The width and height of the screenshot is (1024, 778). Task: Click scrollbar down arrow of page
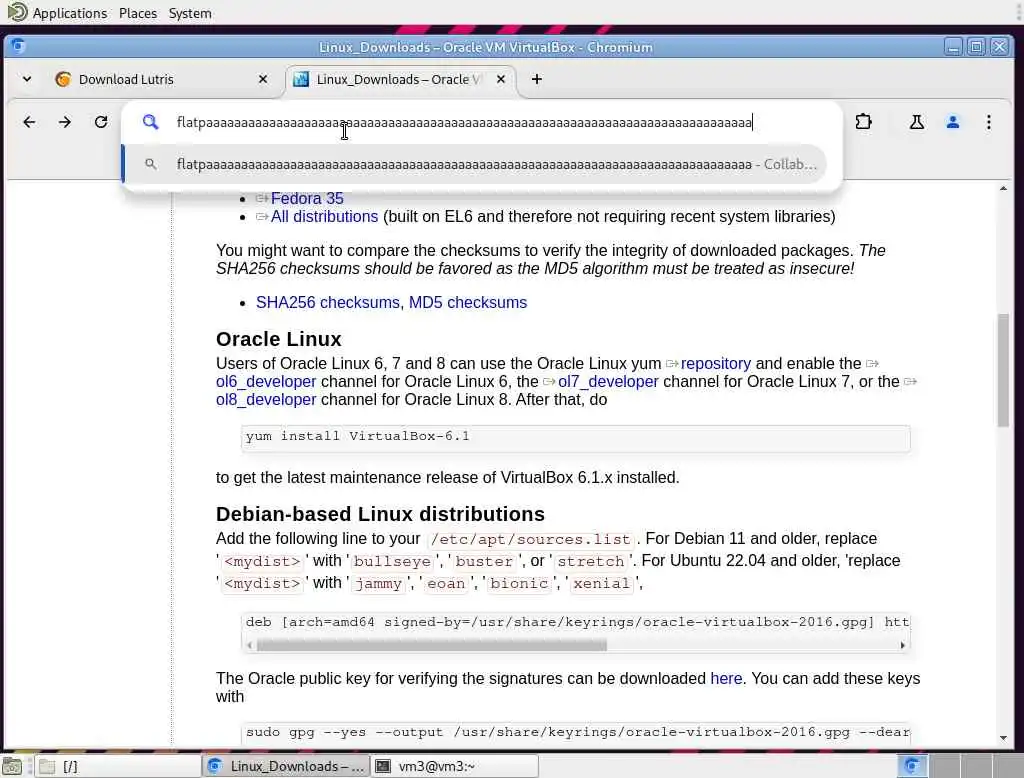tap(1003, 739)
